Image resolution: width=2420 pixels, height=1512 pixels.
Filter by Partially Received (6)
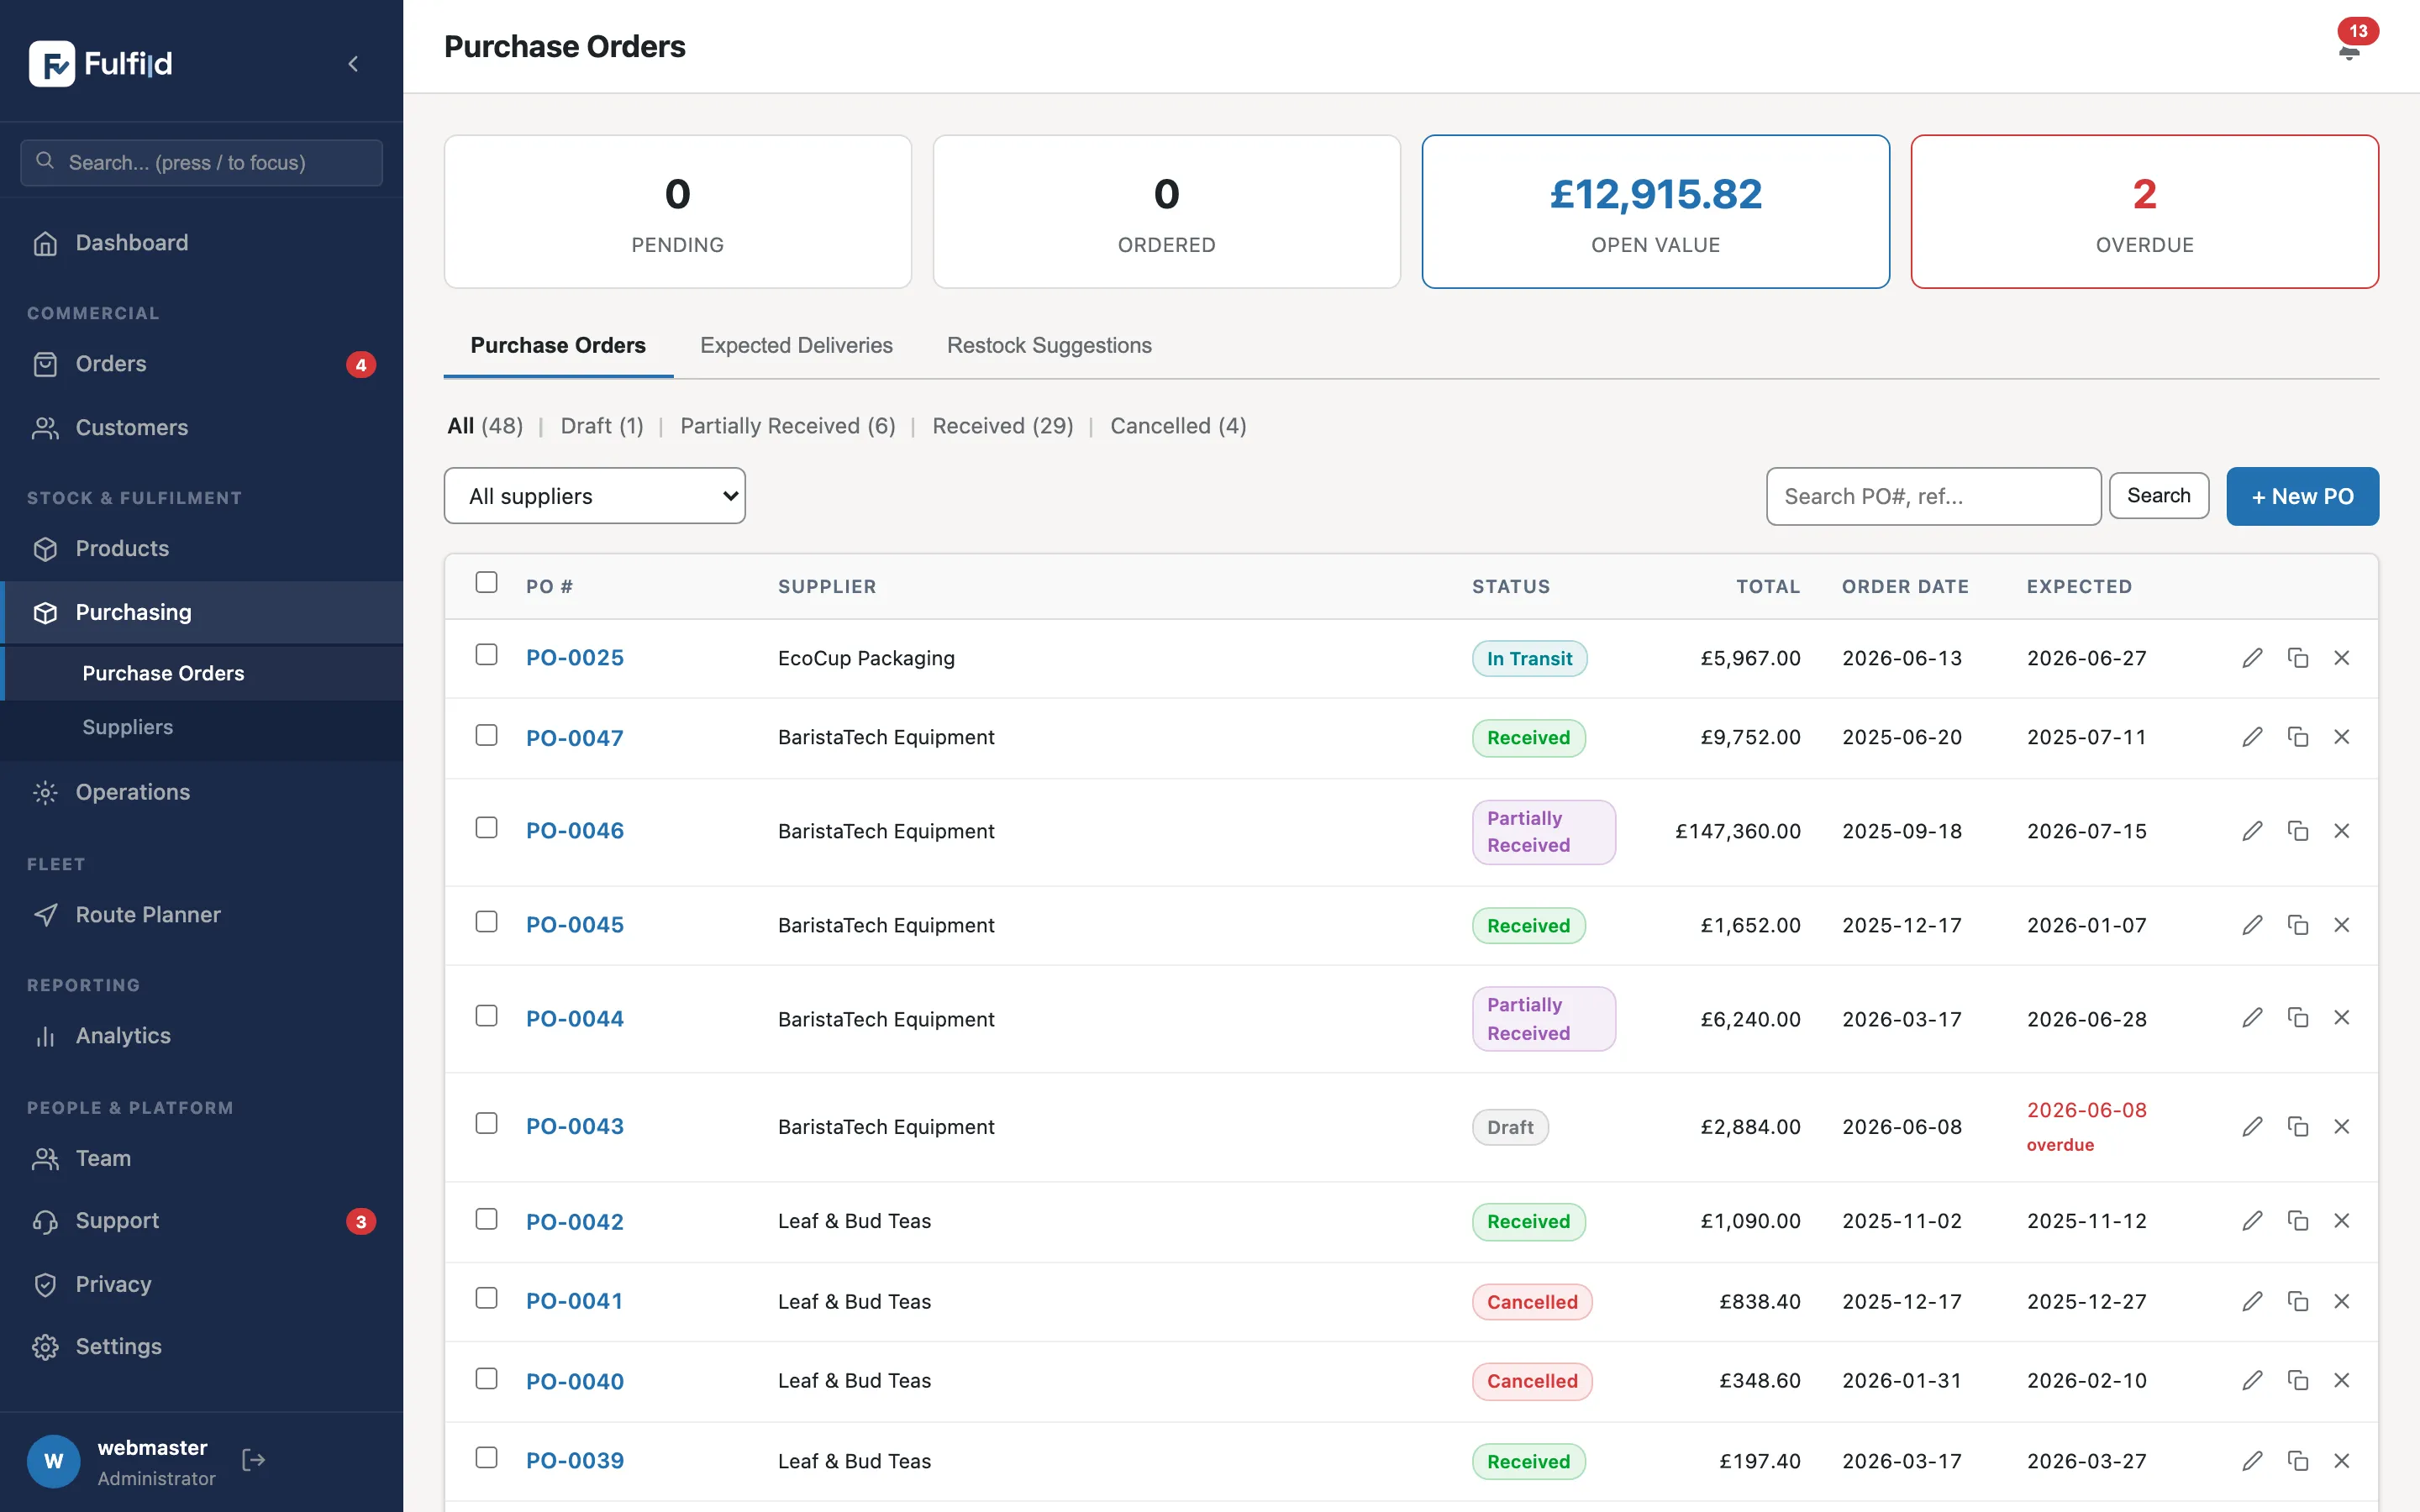[788, 426]
